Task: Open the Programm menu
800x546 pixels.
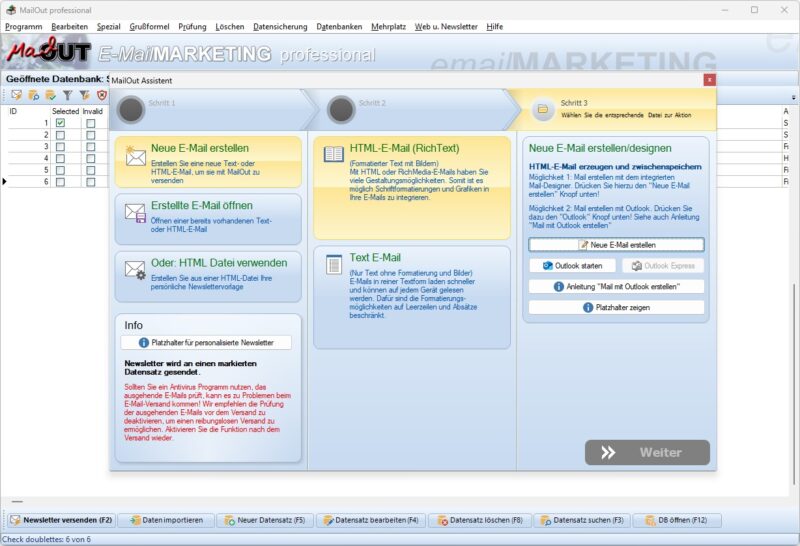Action: tap(23, 27)
